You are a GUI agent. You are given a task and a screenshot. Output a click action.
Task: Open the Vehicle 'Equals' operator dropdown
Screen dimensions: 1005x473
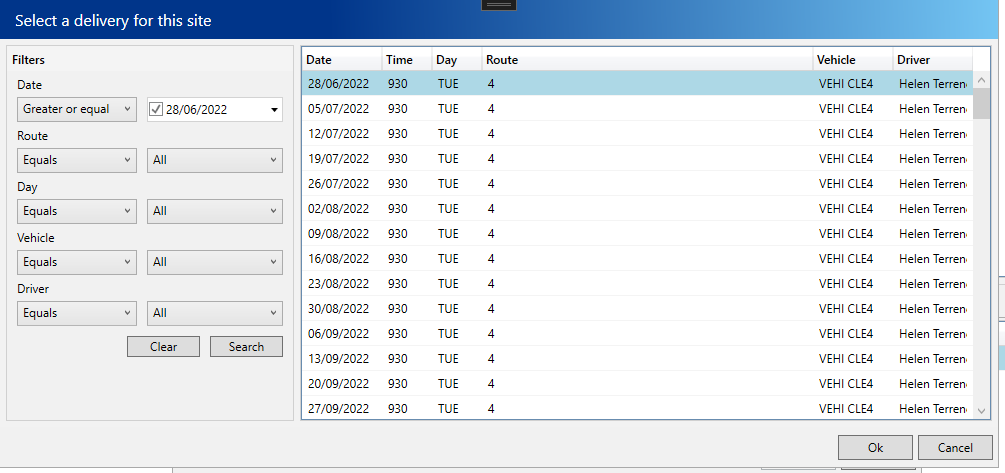(77, 262)
